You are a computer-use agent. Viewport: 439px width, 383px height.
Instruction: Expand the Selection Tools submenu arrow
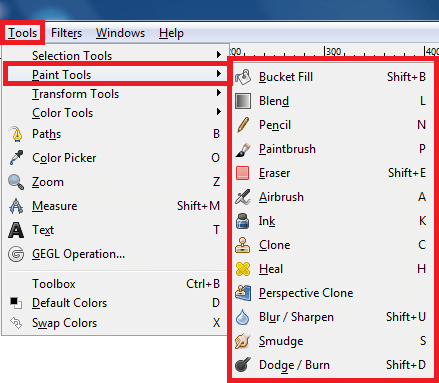click(x=219, y=54)
